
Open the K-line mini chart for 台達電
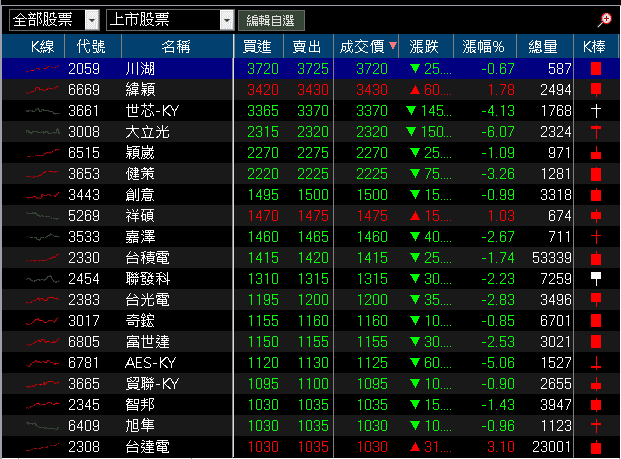pyautogui.click(x=42, y=447)
